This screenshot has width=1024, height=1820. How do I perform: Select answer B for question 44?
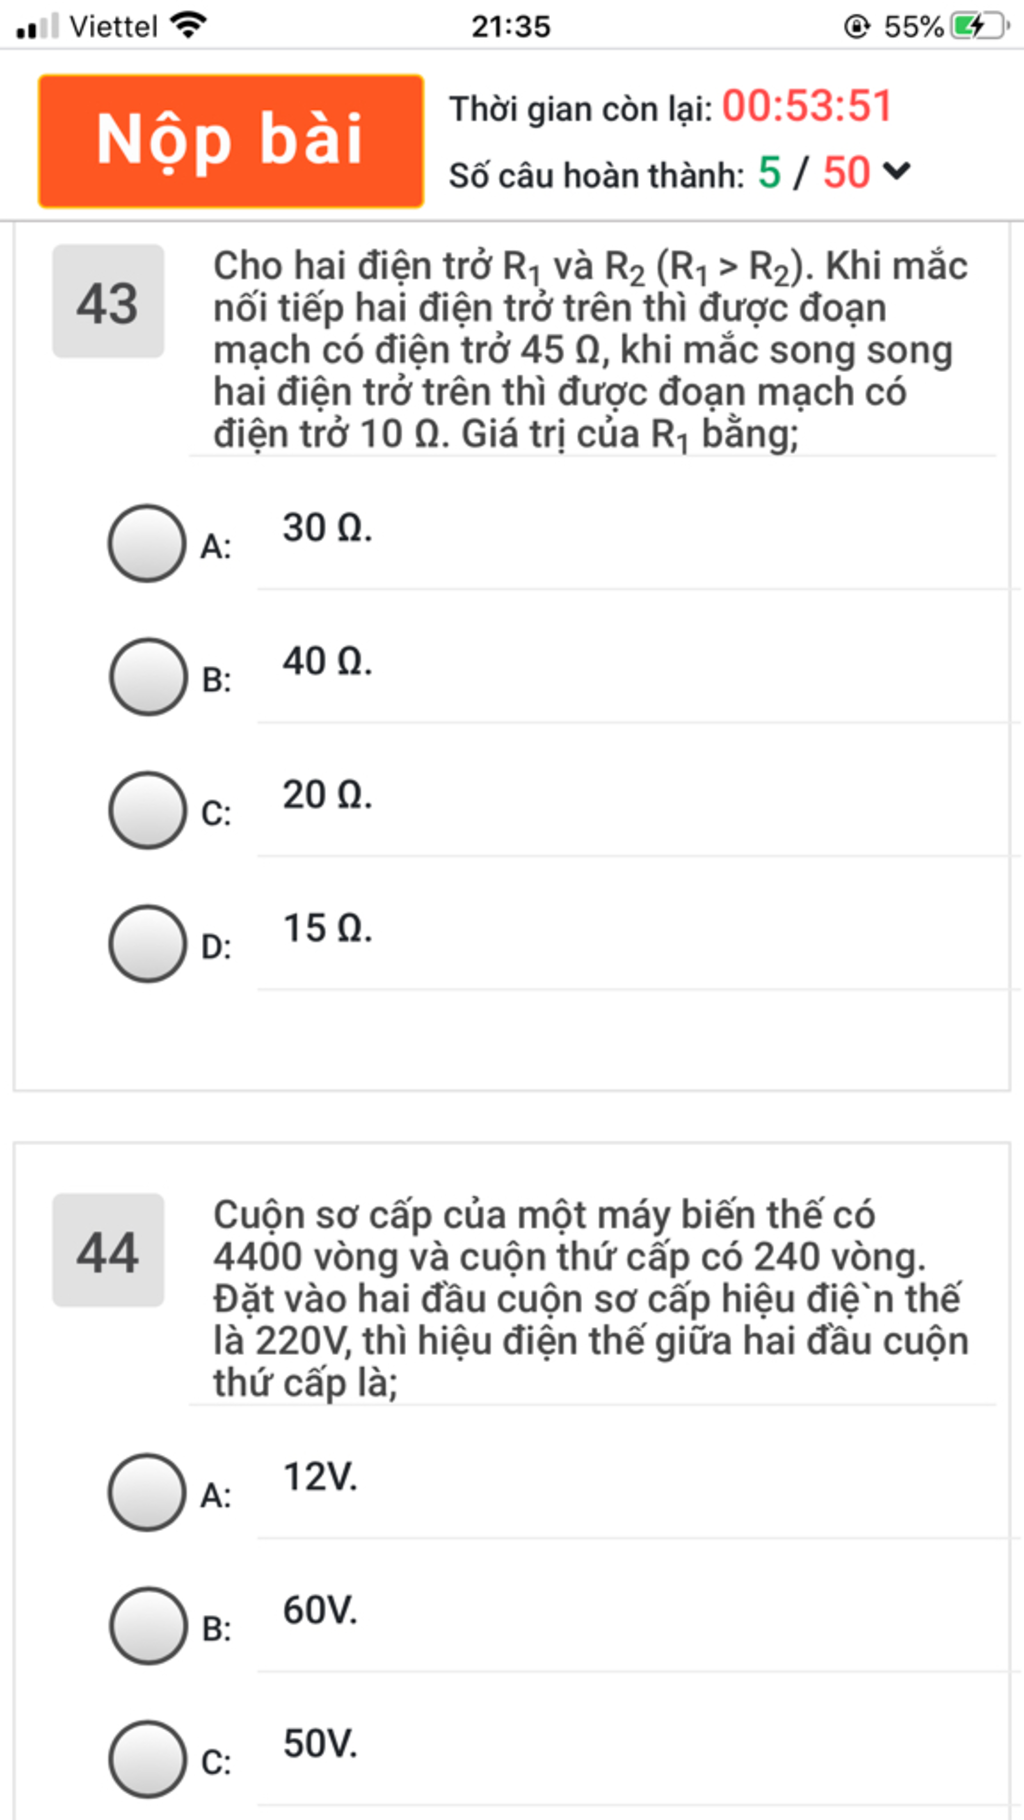pos(148,1626)
